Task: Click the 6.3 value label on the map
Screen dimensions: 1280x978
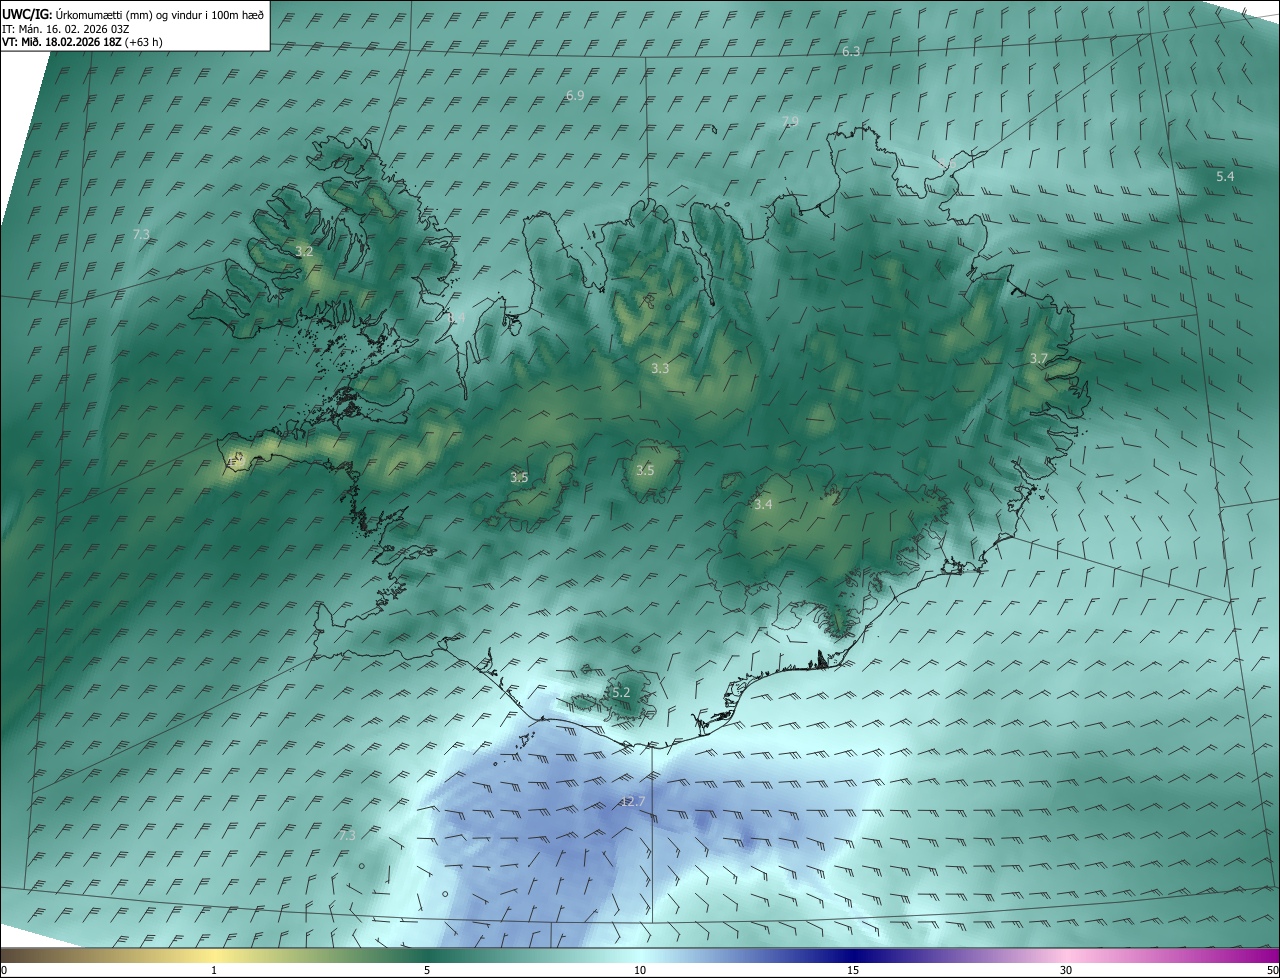Action: pyautogui.click(x=851, y=51)
